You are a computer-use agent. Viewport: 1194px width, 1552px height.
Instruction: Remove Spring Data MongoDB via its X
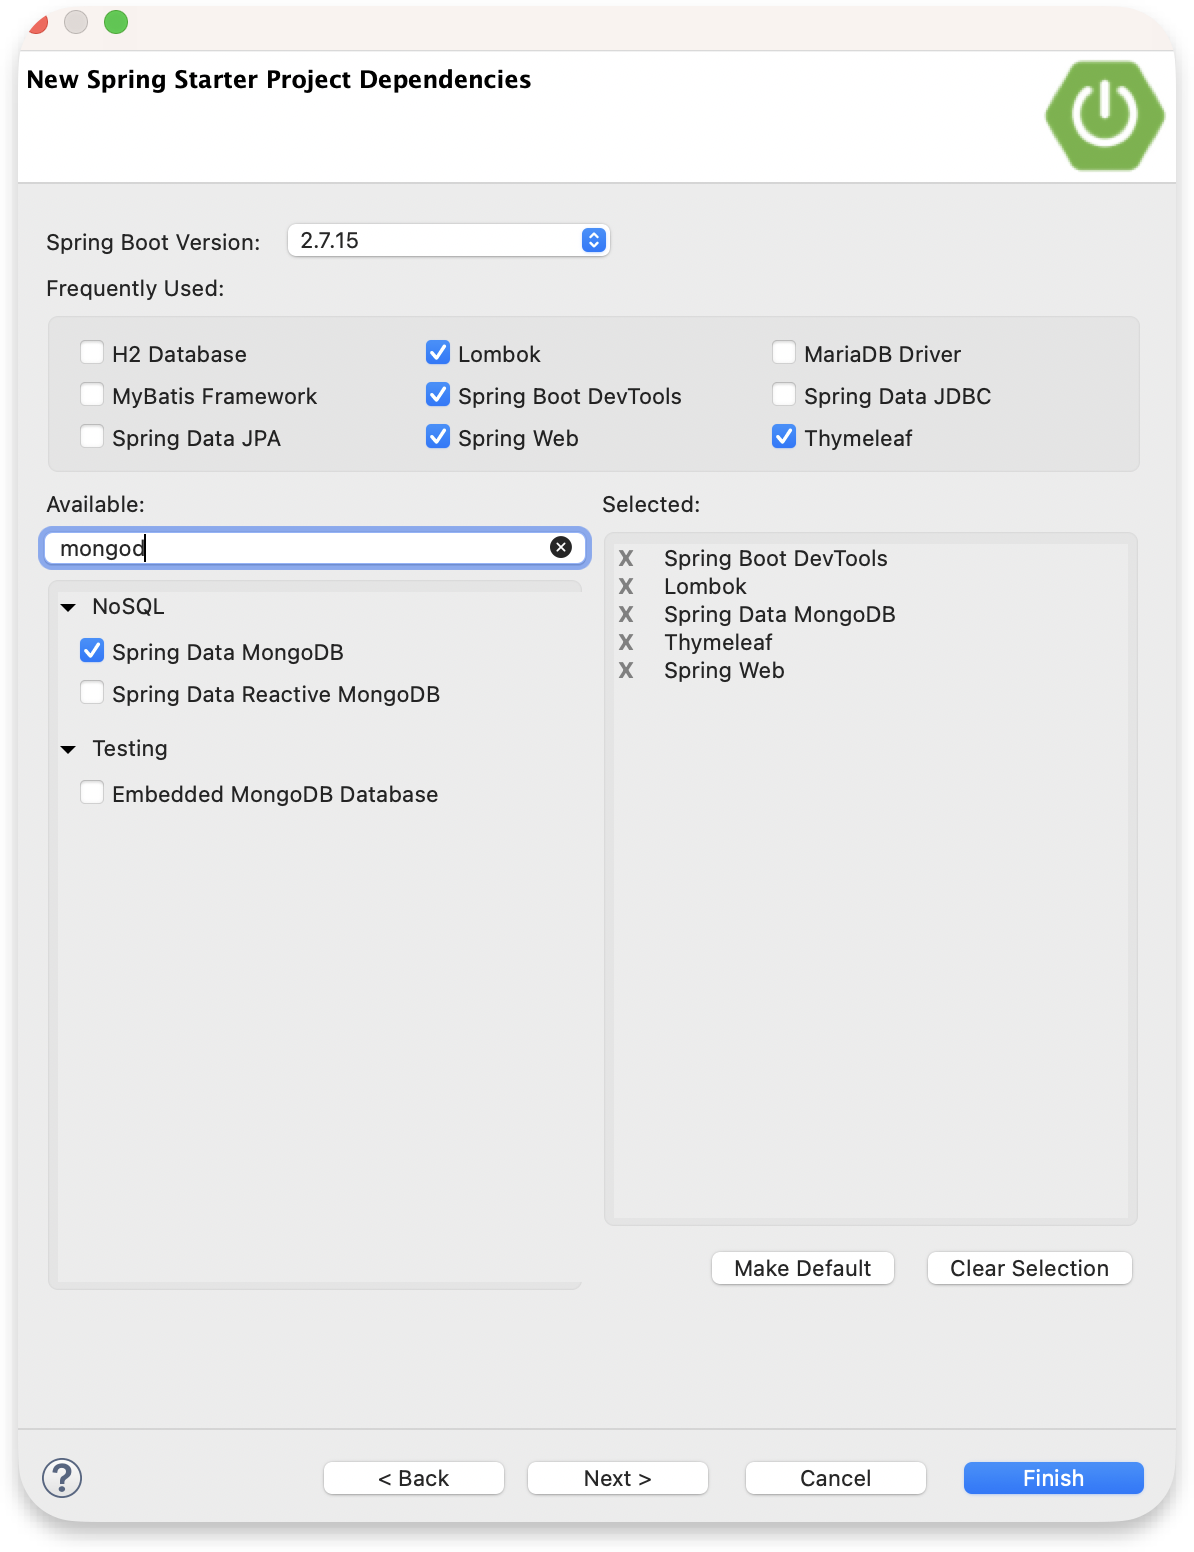coord(626,614)
